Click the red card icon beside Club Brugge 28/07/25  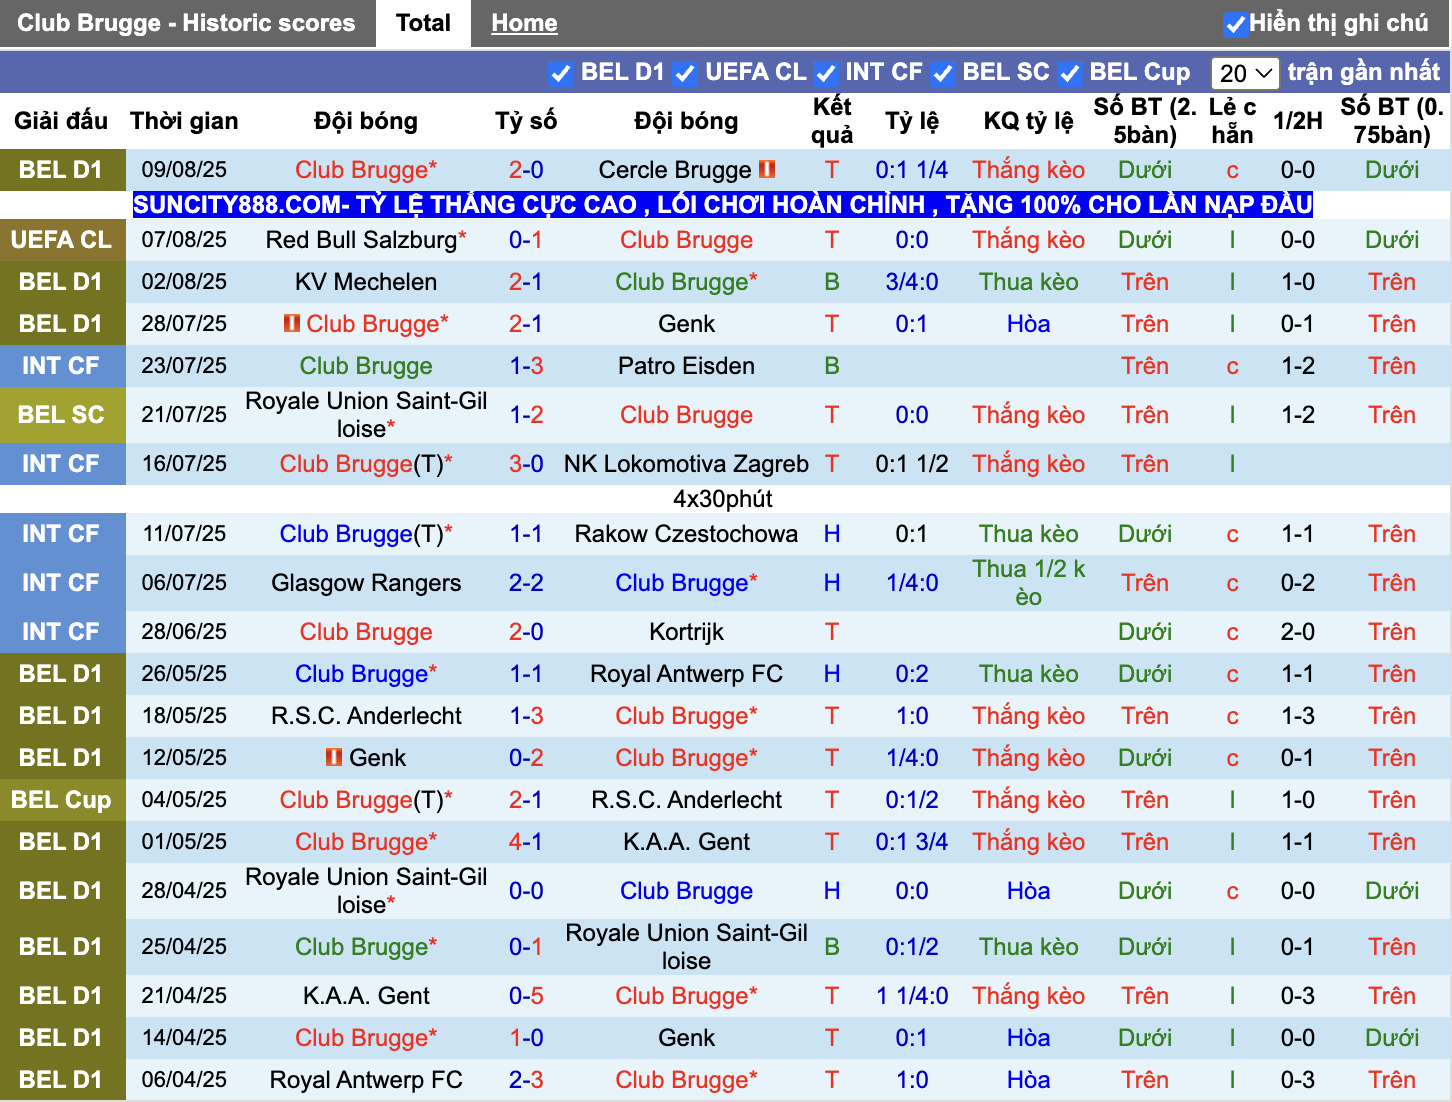coord(292,323)
